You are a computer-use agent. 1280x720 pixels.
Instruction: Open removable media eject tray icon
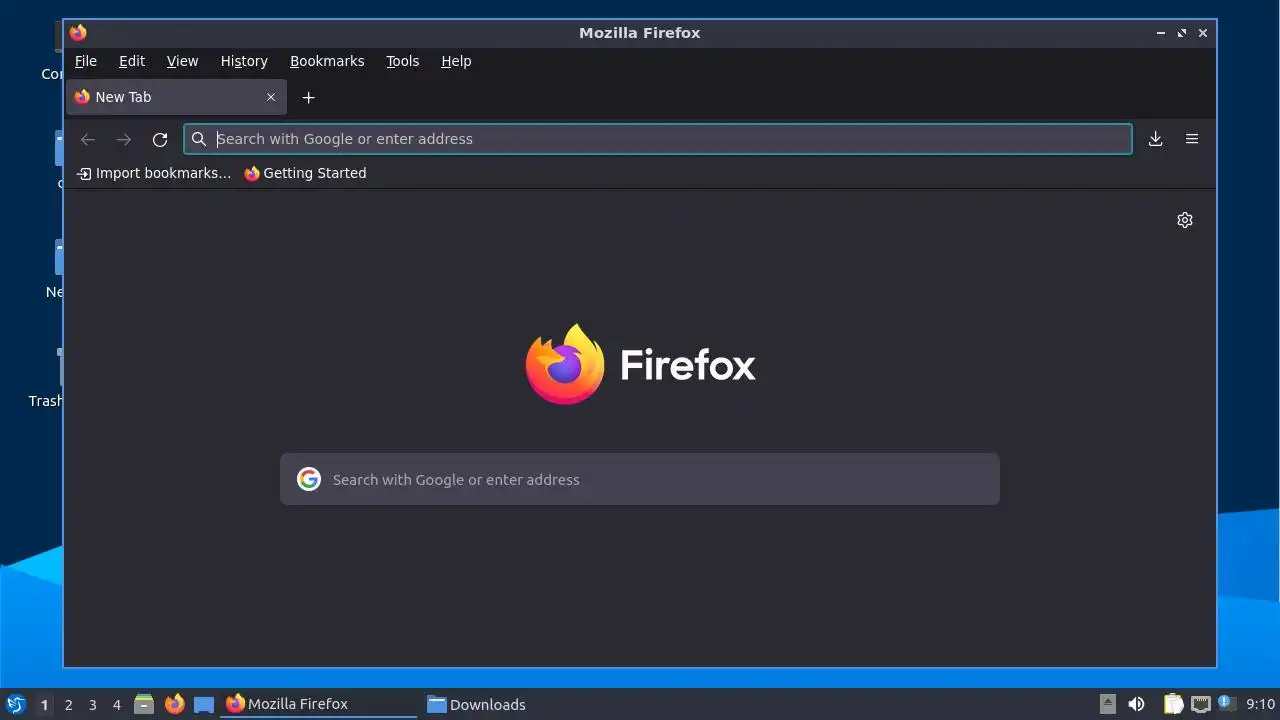coord(1108,704)
